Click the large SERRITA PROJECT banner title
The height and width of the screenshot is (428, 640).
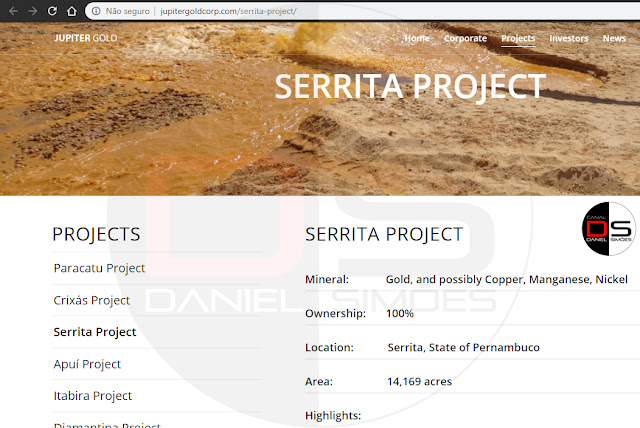coord(410,86)
